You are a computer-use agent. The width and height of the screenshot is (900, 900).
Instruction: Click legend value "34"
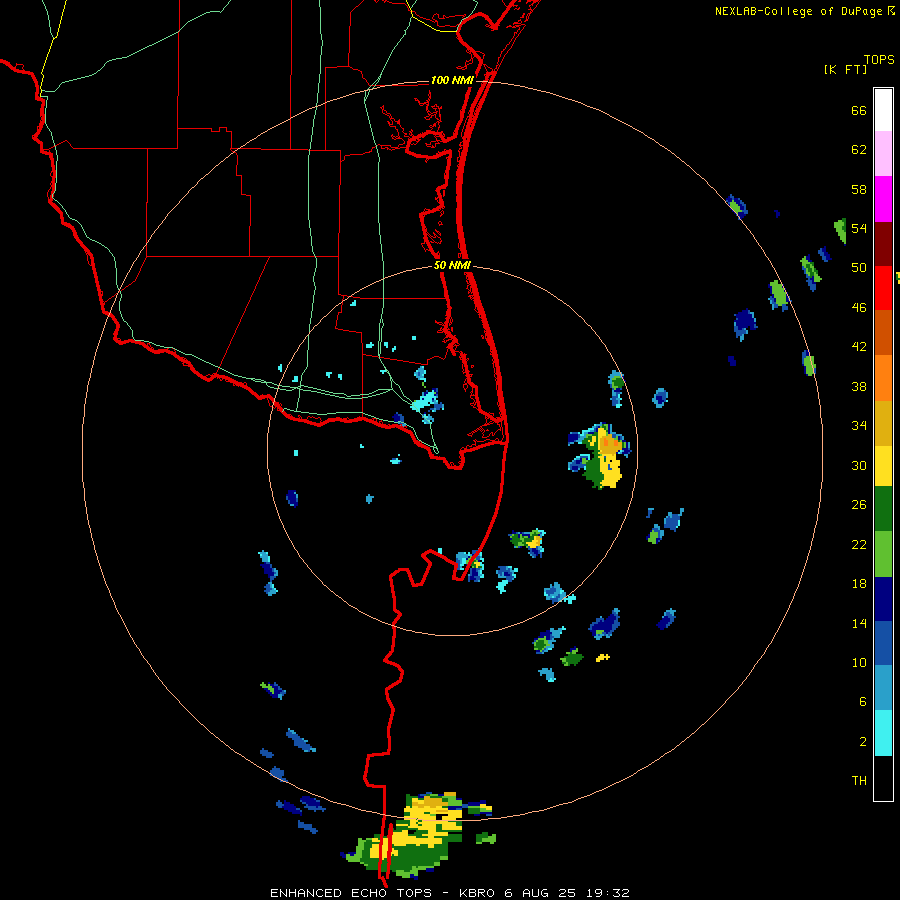(x=859, y=426)
